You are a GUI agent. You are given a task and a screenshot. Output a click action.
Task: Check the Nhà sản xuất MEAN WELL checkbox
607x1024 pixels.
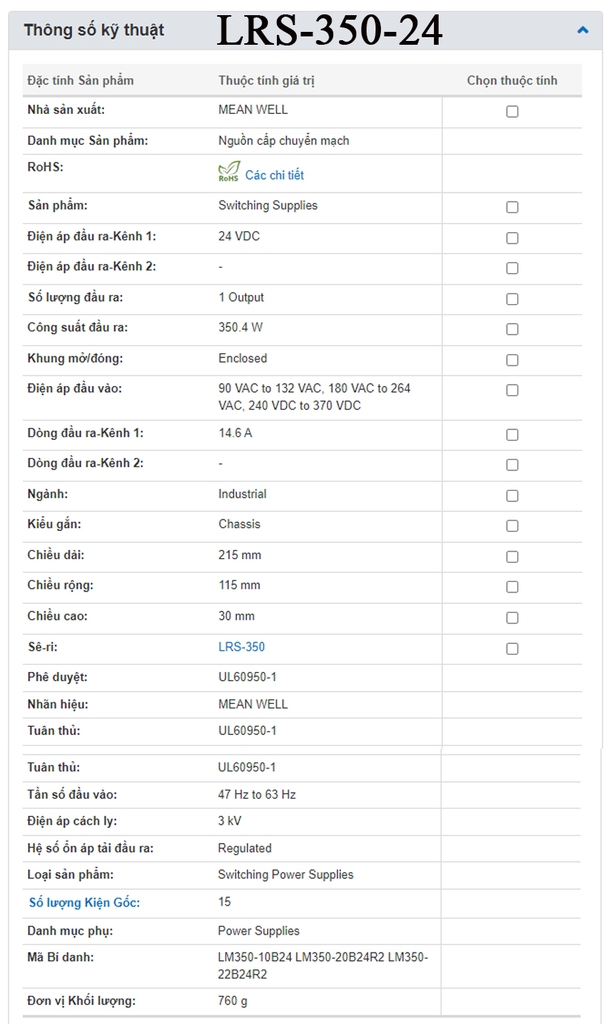click(x=512, y=112)
